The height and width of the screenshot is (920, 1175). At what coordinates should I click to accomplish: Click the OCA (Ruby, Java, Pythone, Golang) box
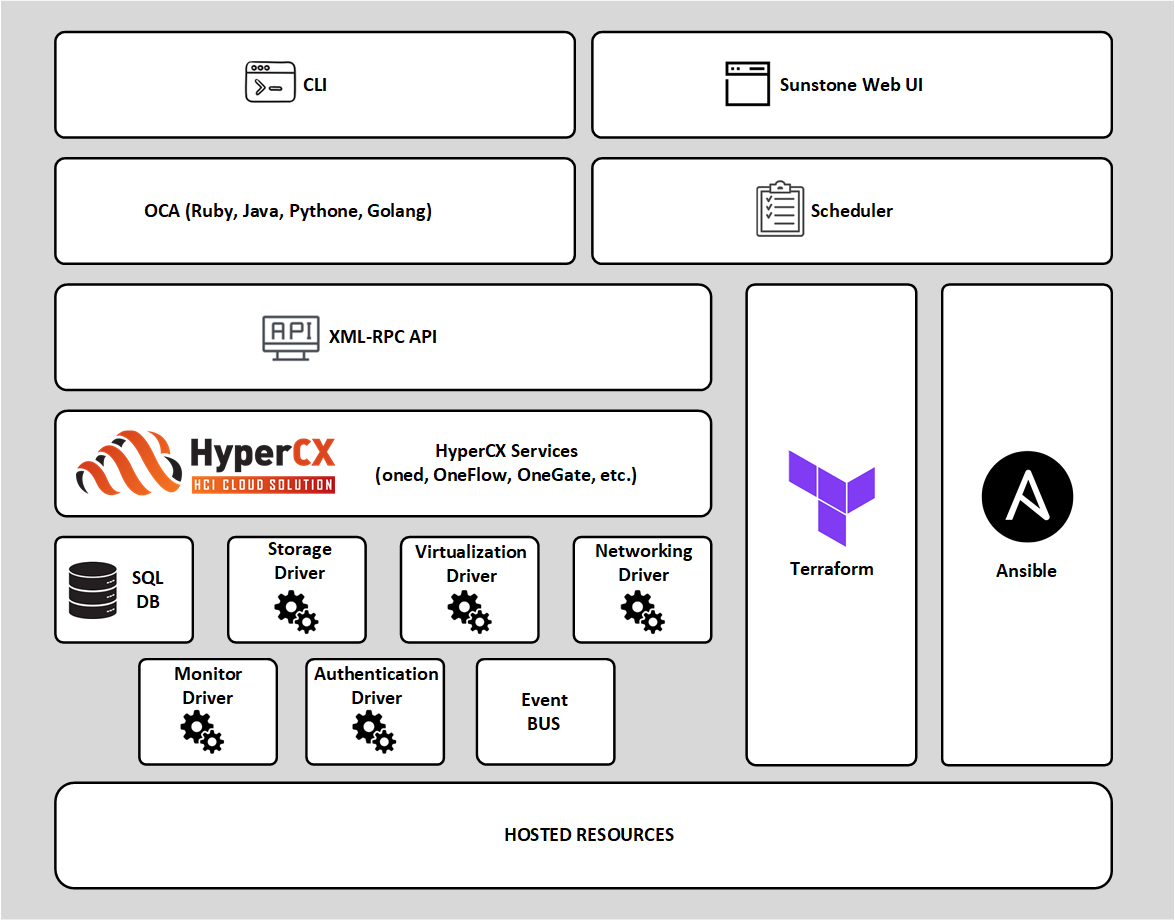pos(288,211)
